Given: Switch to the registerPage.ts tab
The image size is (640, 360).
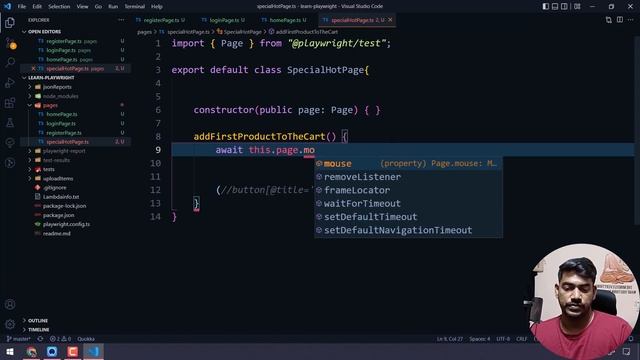Looking at the screenshot, I should (161, 20).
